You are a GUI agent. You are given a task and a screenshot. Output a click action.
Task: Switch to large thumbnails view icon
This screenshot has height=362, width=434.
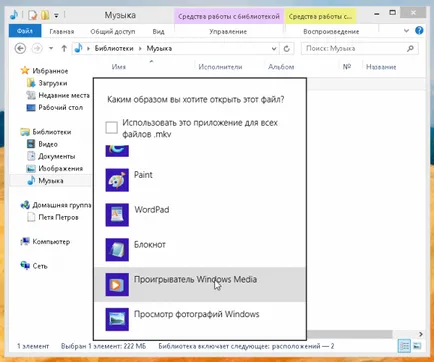[417, 346]
